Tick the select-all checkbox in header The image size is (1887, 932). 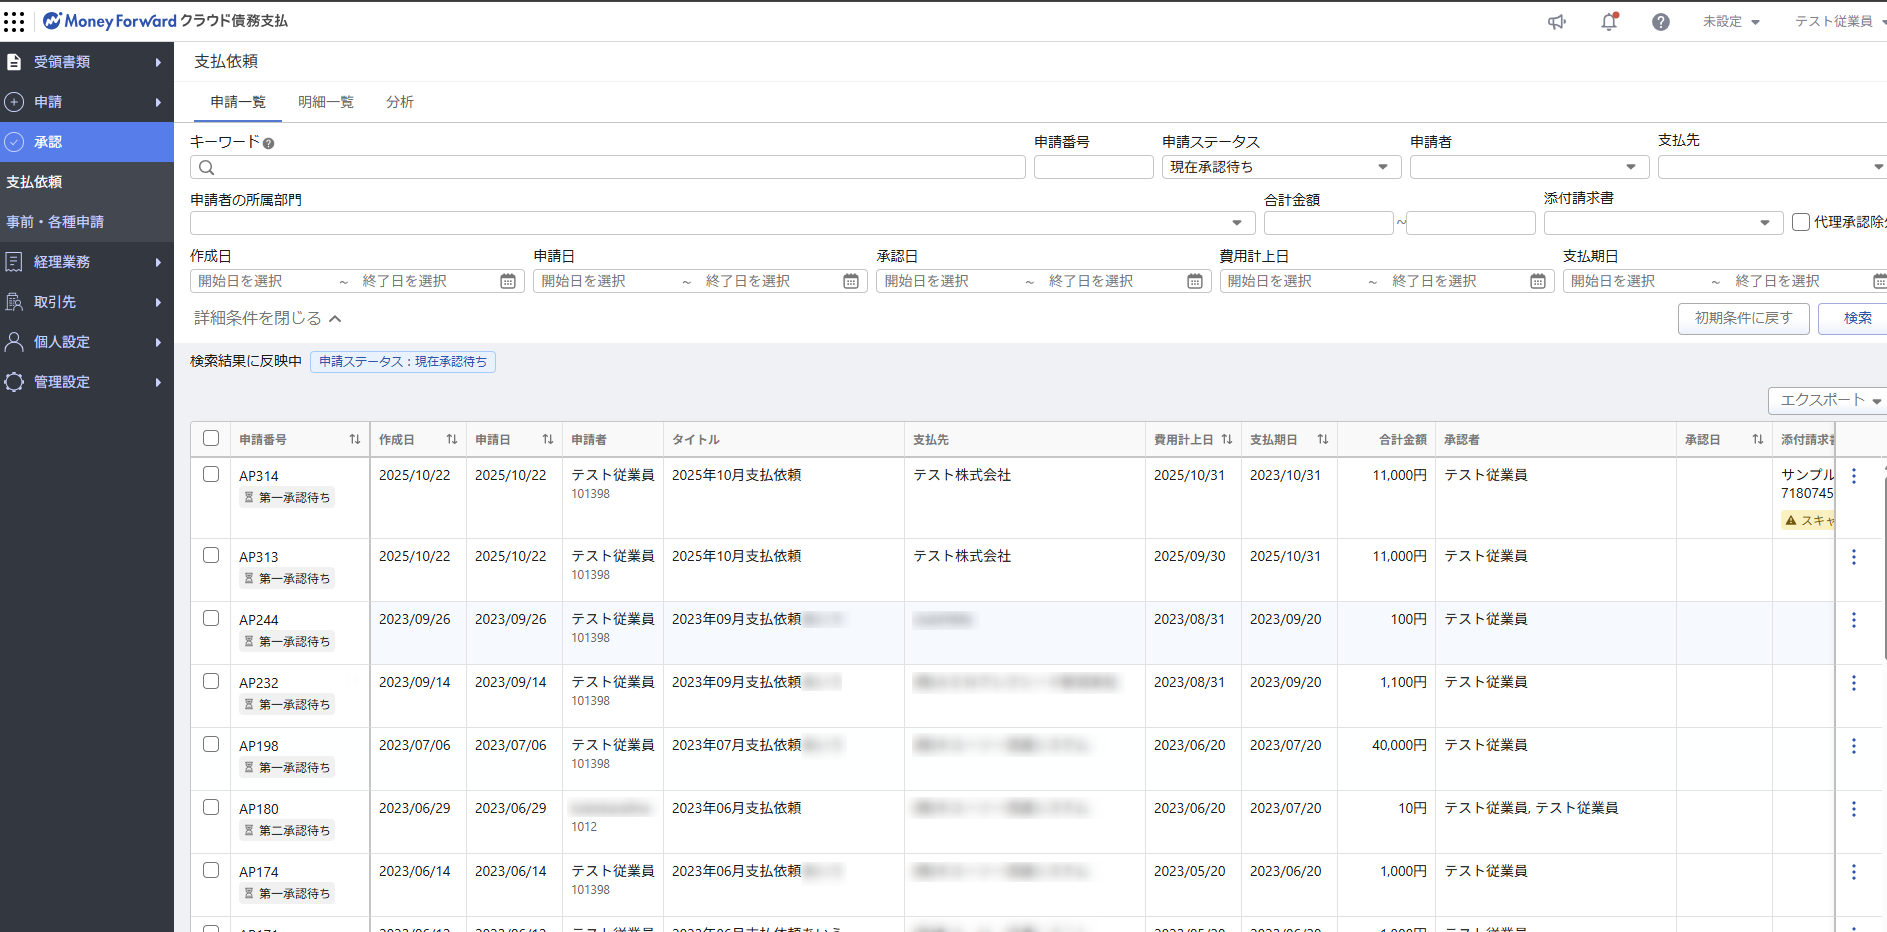tap(211, 438)
